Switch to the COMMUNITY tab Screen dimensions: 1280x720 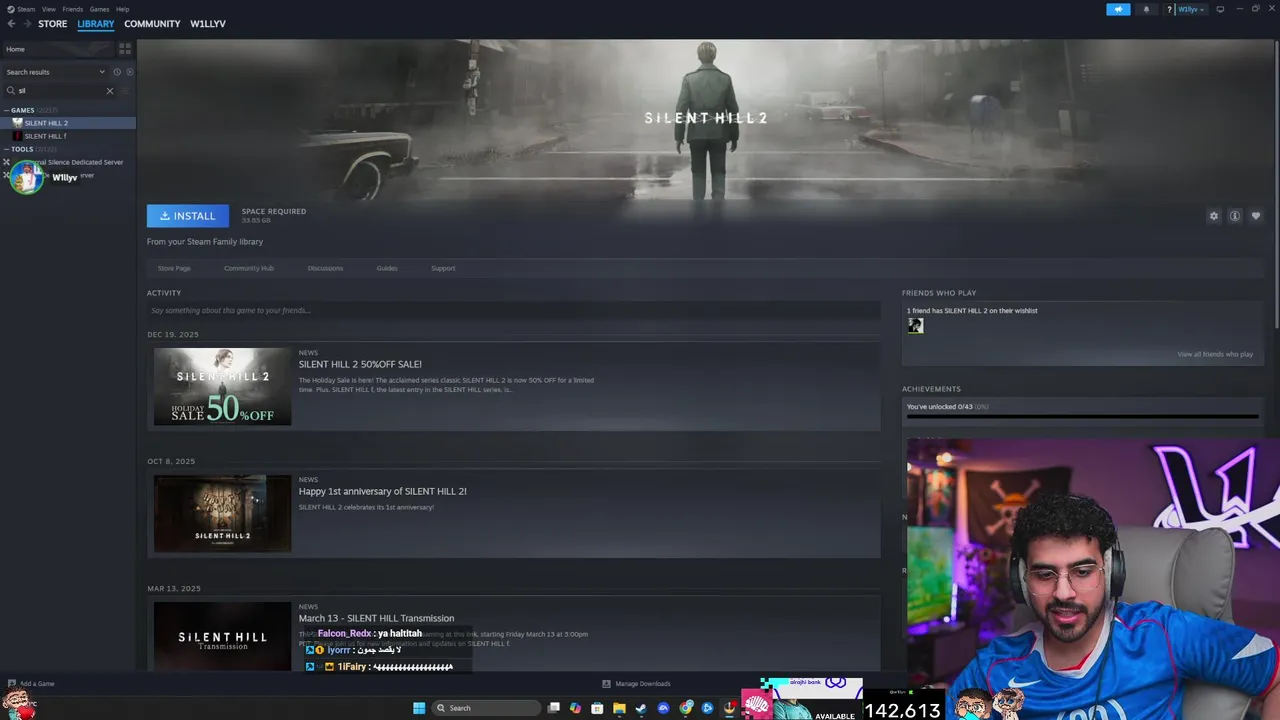(x=152, y=24)
